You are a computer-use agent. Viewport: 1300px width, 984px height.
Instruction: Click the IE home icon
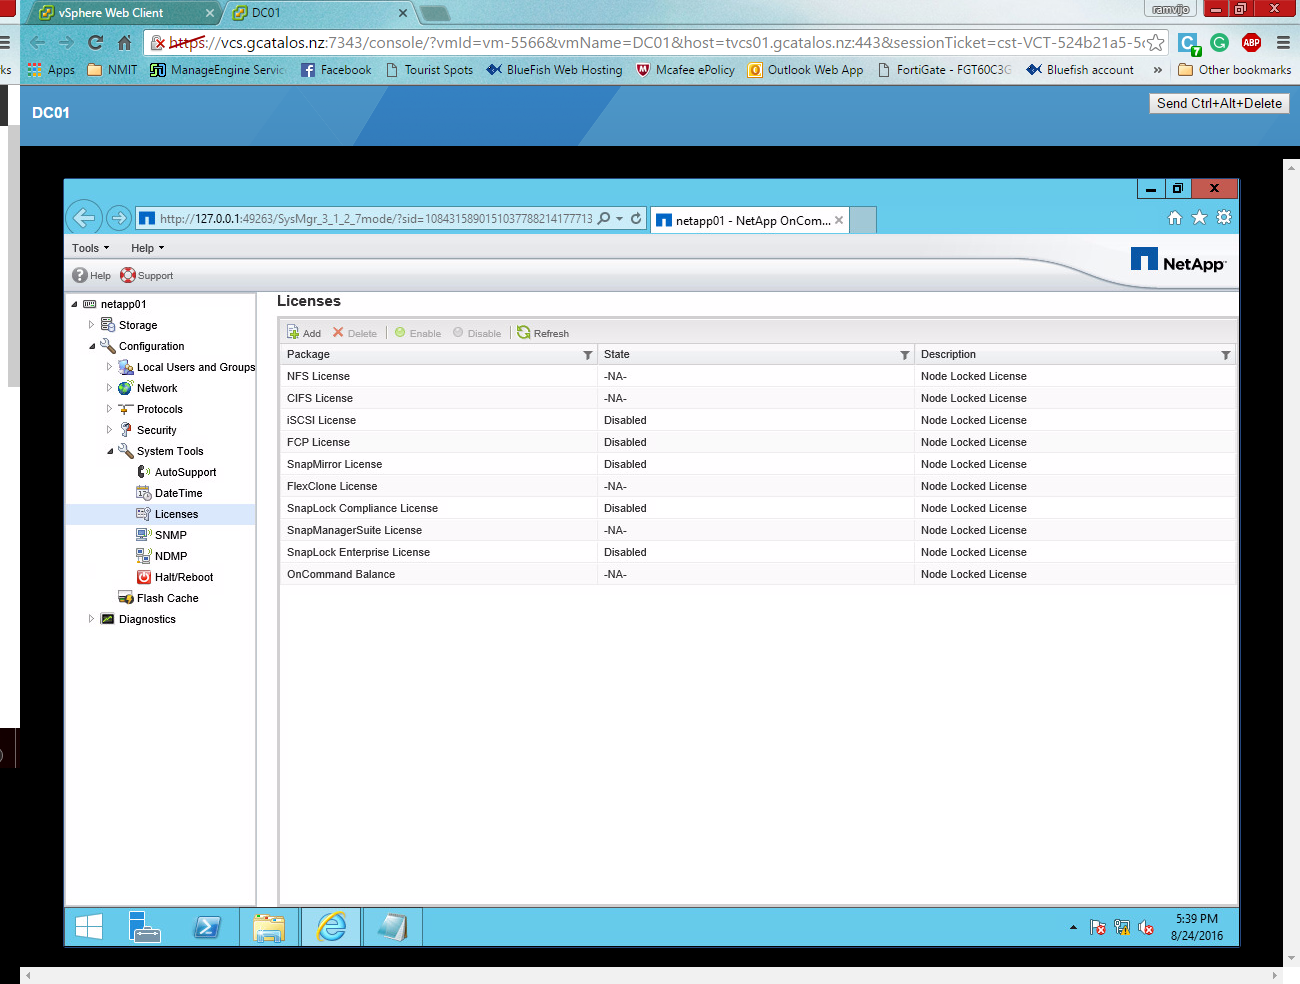pos(1175,218)
